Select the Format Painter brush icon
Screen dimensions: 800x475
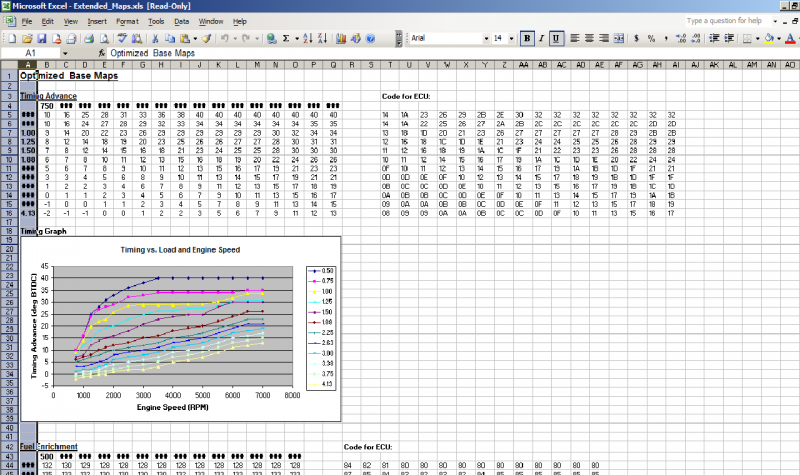206,38
